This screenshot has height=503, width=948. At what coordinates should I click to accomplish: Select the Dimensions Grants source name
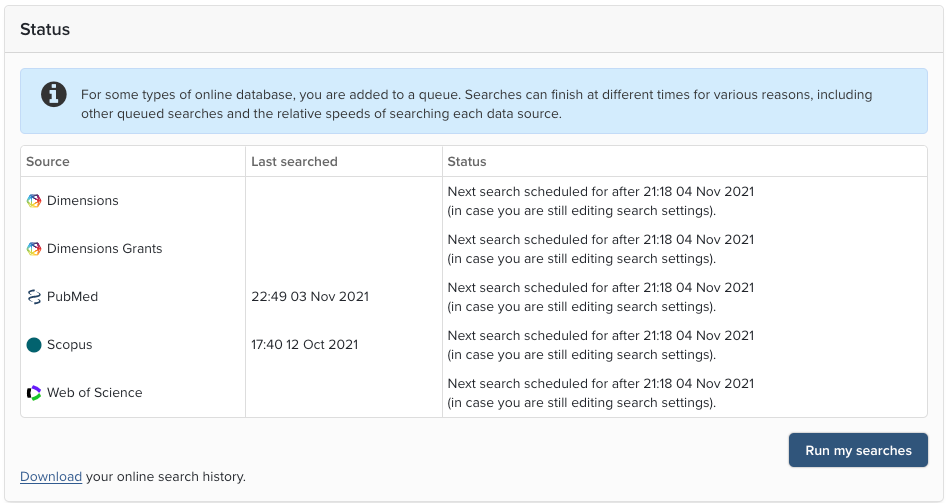pyautogui.click(x=104, y=249)
